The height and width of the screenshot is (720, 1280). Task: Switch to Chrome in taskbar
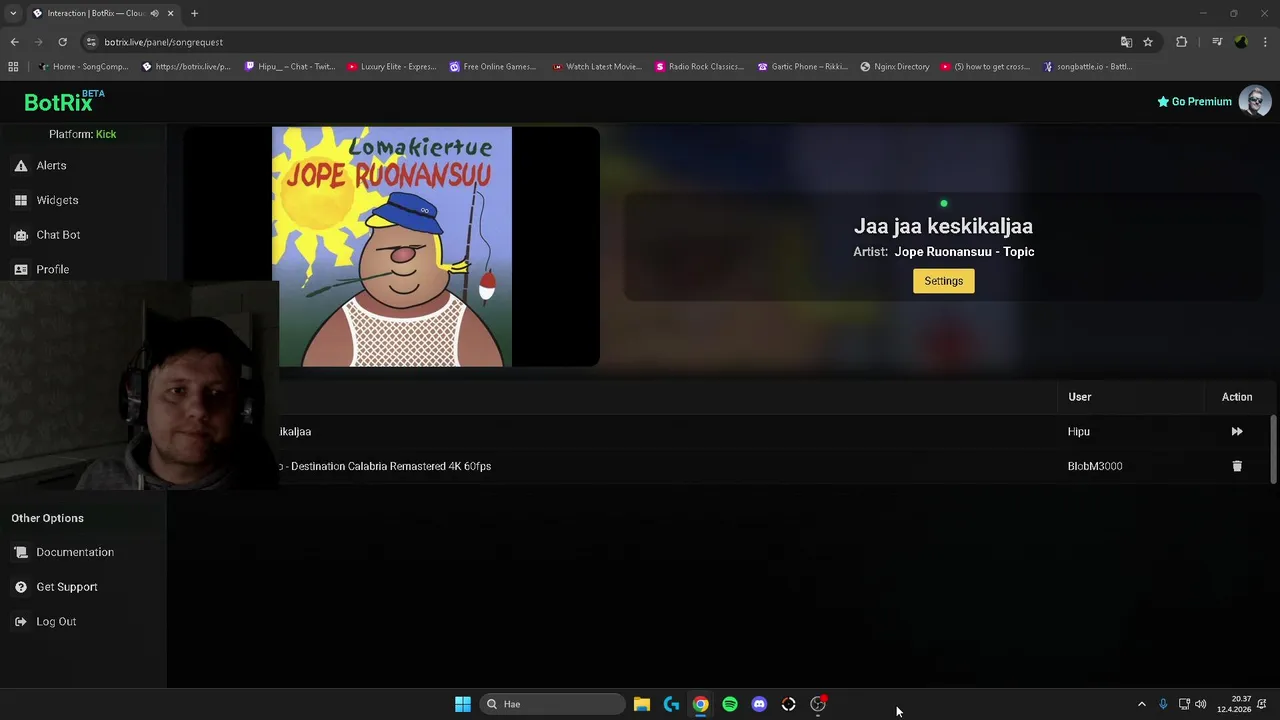click(700, 704)
